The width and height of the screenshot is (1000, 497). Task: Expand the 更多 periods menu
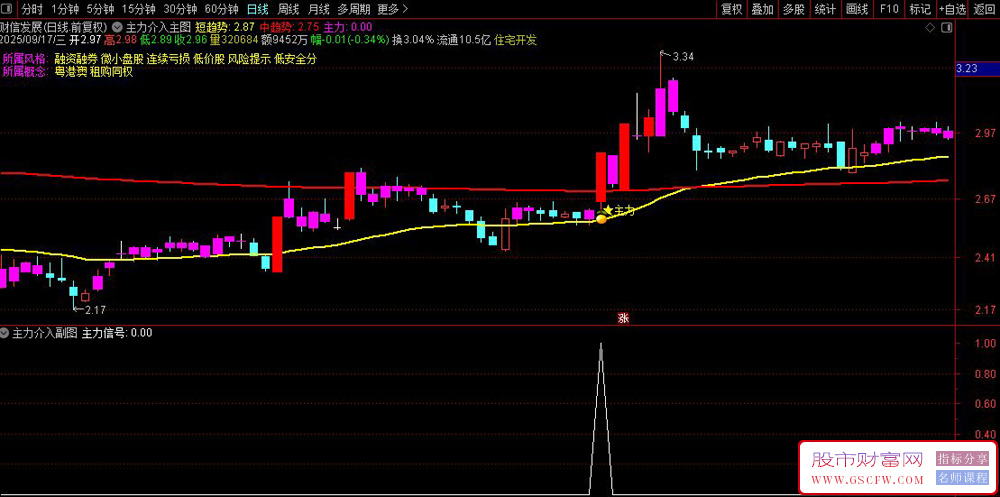coord(392,9)
